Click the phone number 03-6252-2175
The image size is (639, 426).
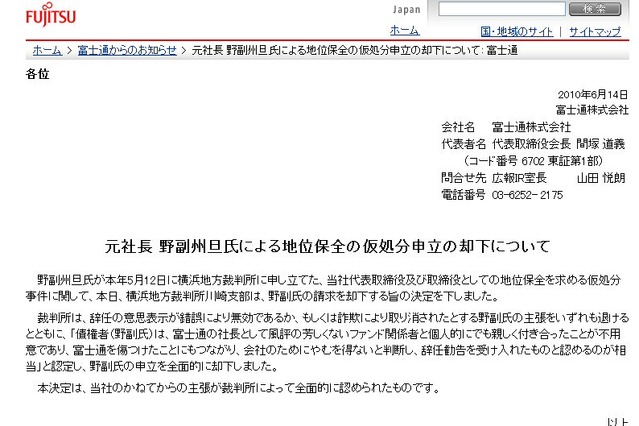pos(527,195)
